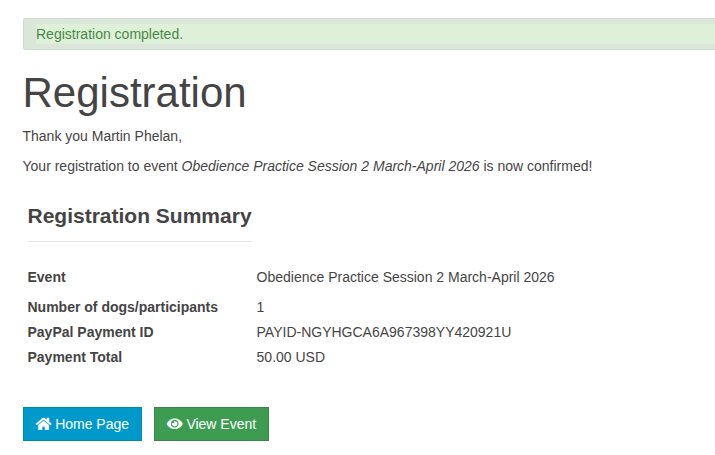Click the green 'Registration completed.' alert banner
Image resolution: width=715 pixels, height=455 pixels.
point(369,34)
